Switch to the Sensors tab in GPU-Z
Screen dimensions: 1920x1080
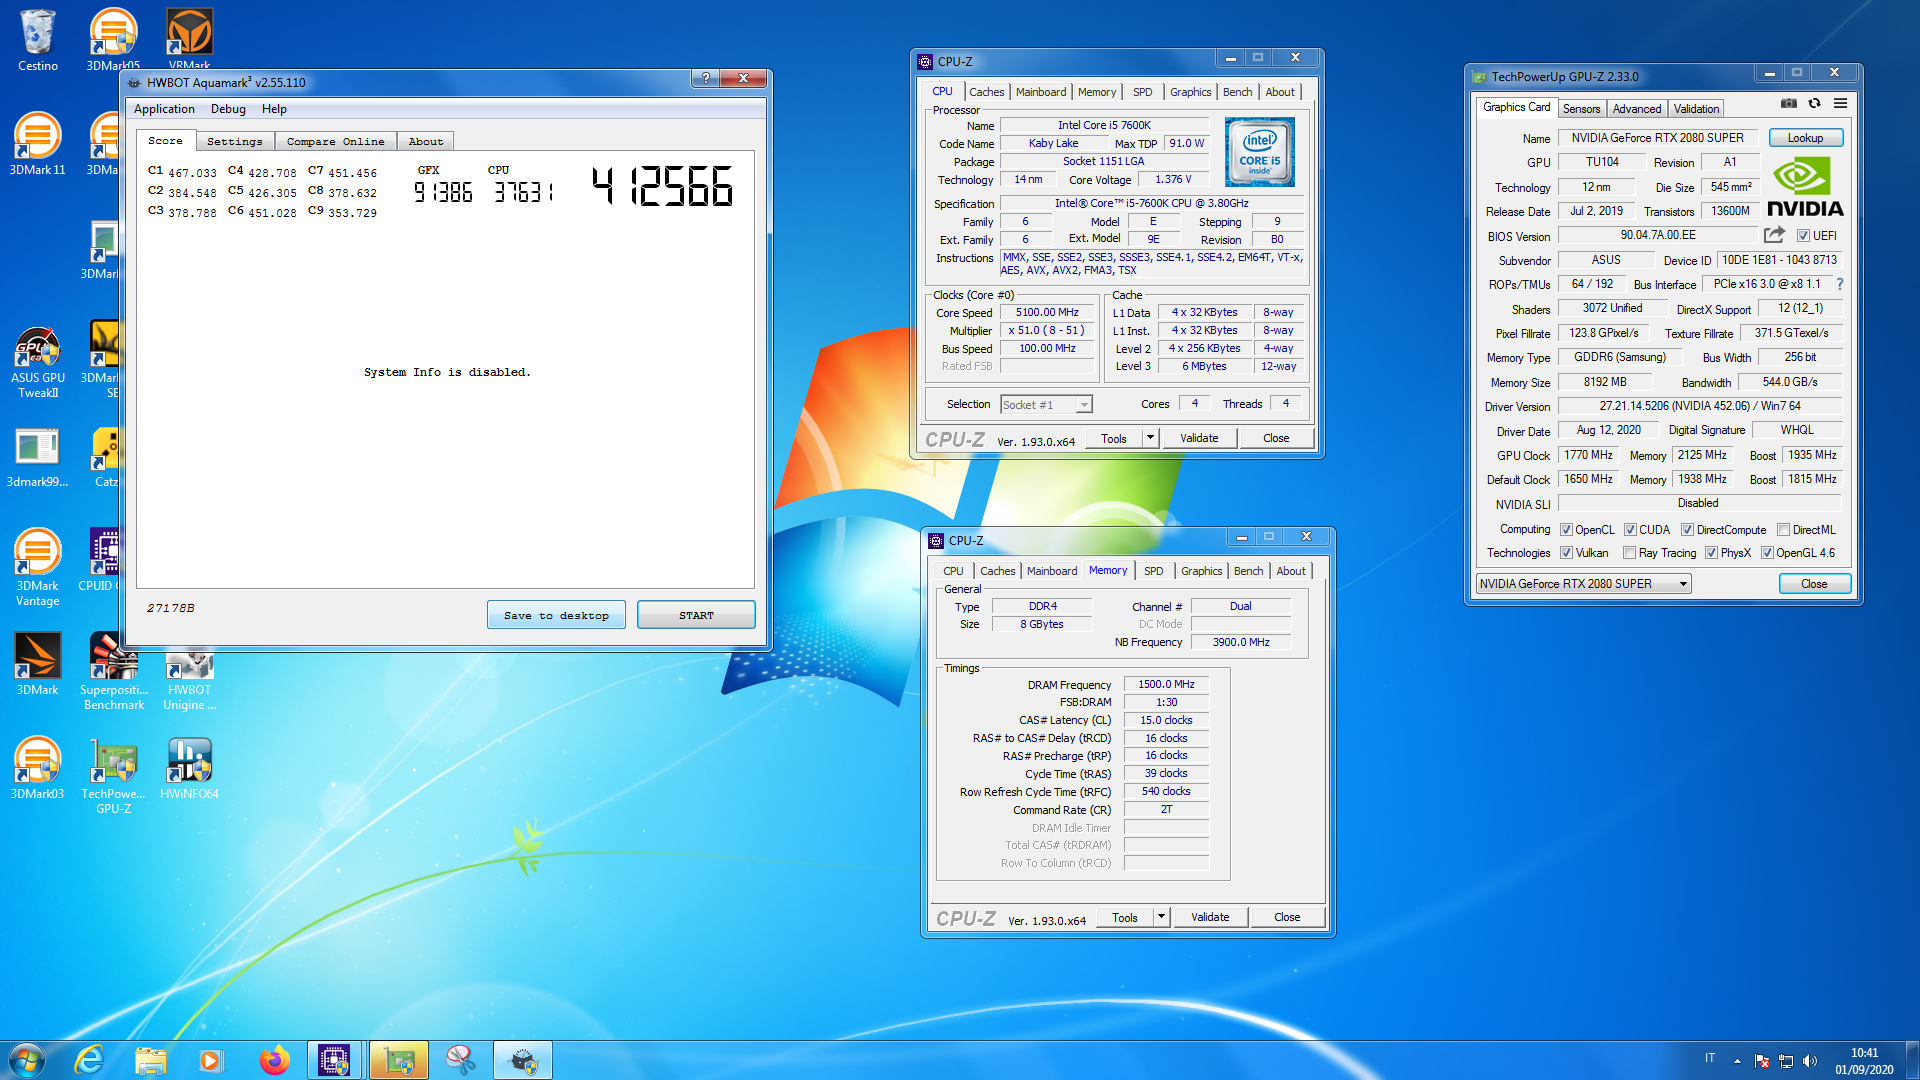pos(1581,109)
